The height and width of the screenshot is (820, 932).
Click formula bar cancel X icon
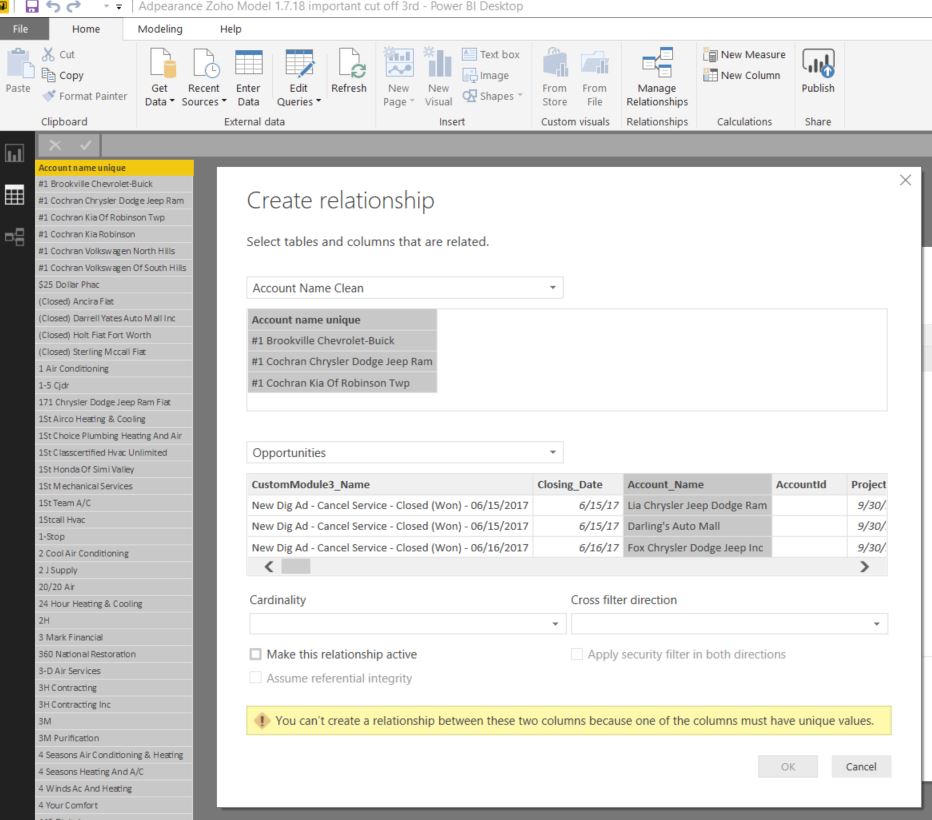(55, 145)
